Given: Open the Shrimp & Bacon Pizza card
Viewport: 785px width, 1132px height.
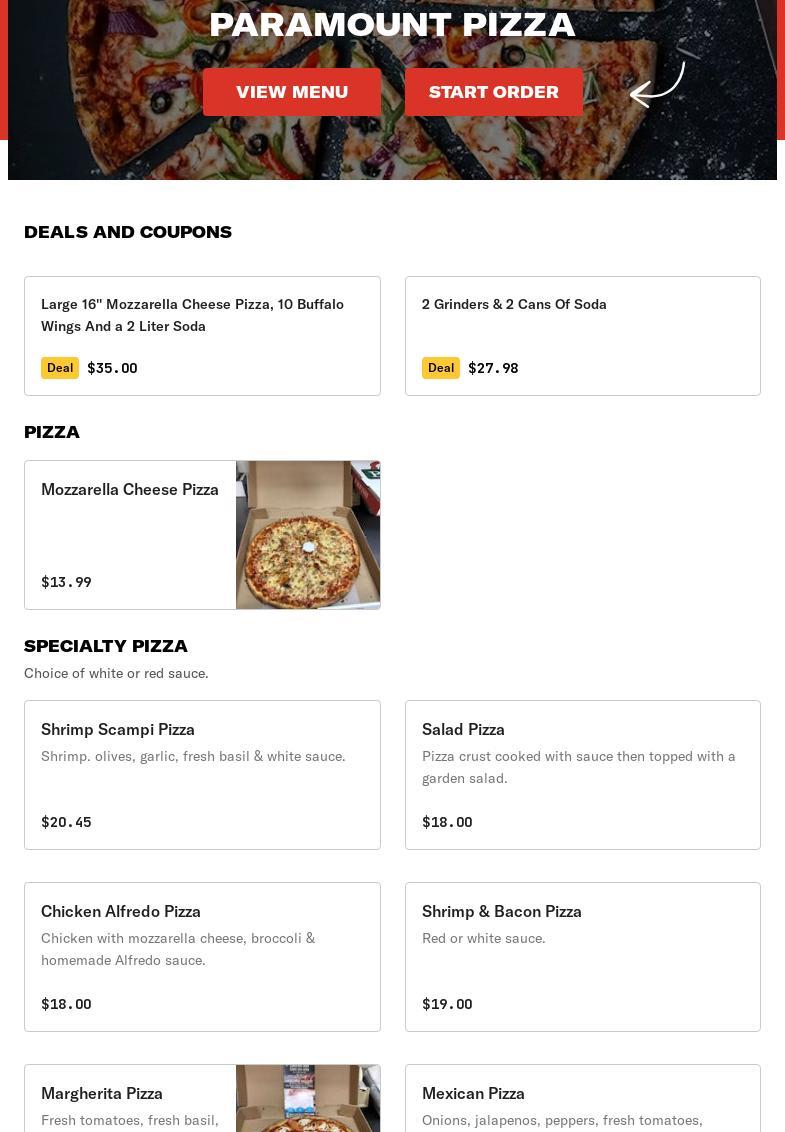Looking at the screenshot, I should tap(582, 956).
